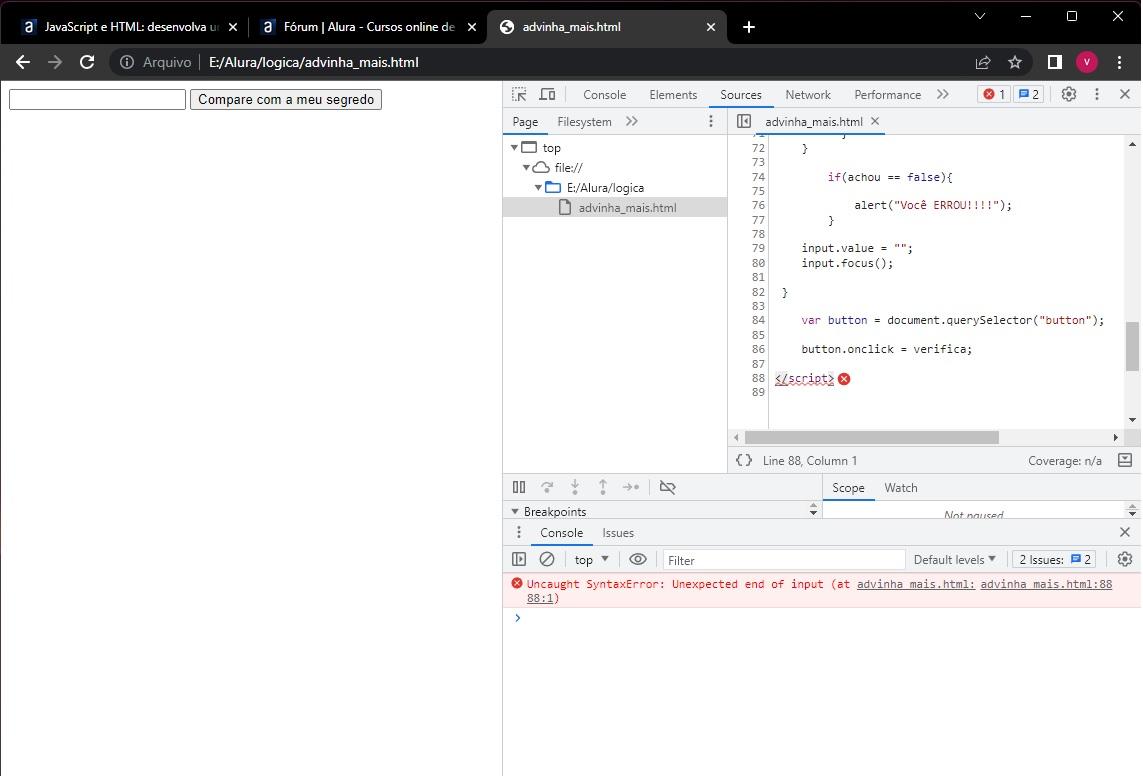
Task: Open the Issues drawer tab
Action: [x=617, y=533]
